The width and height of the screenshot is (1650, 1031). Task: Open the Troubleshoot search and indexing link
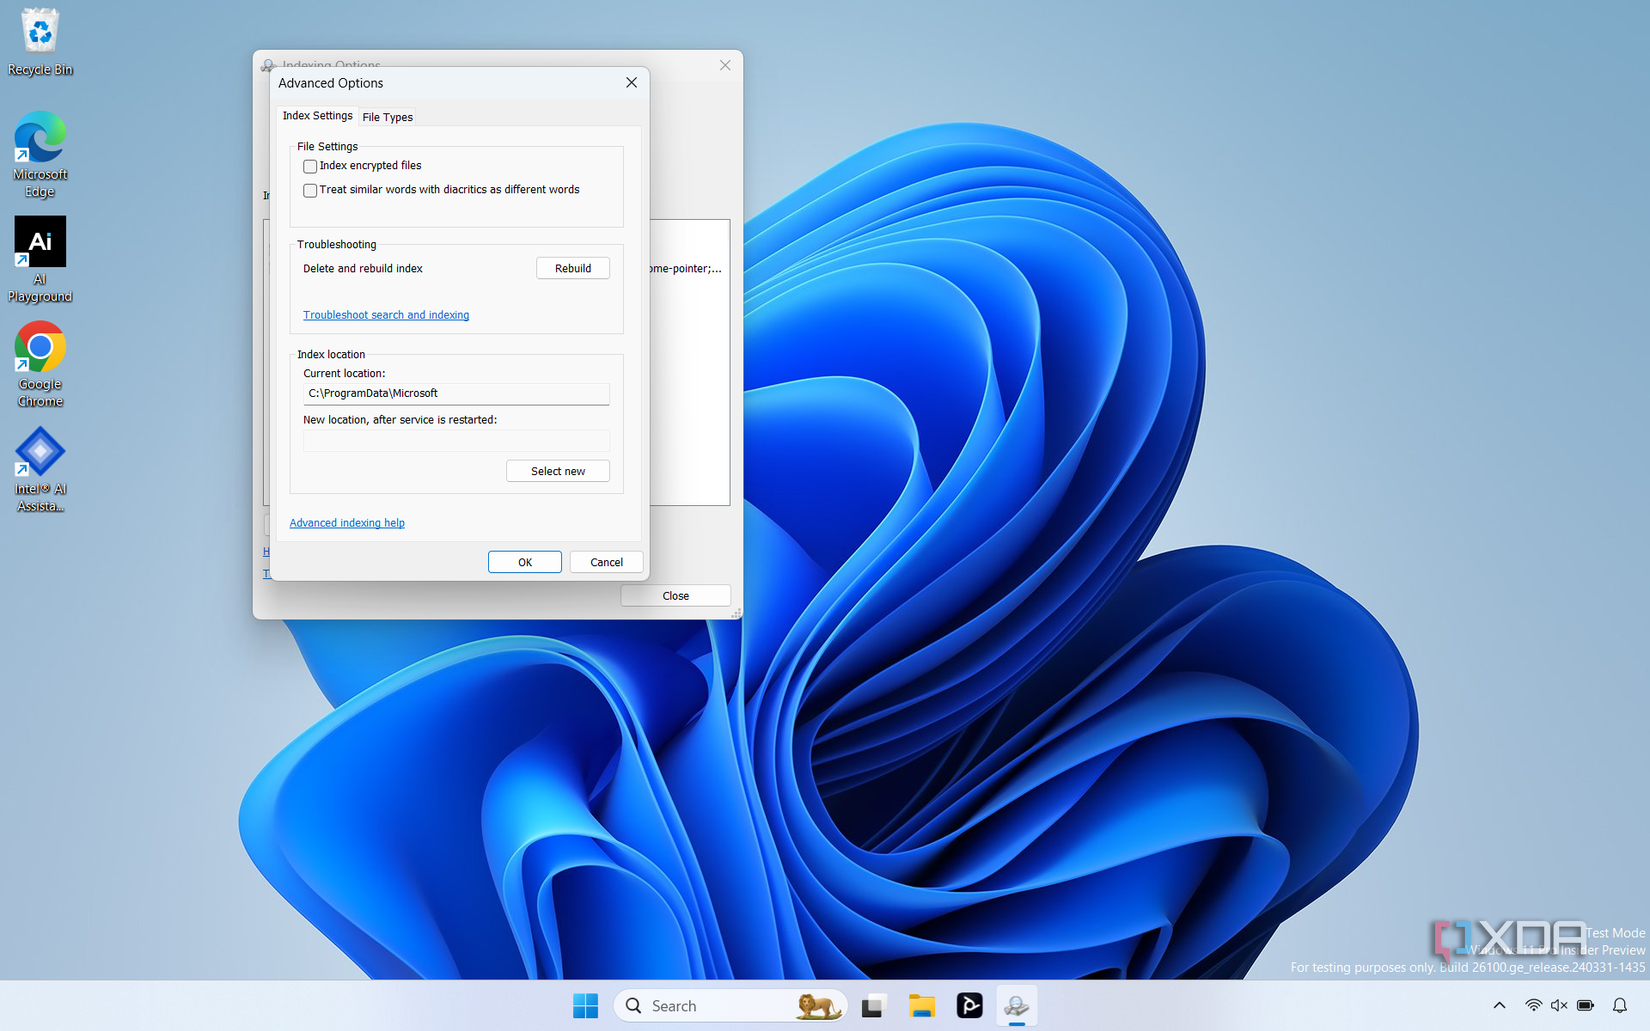point(385,314)
